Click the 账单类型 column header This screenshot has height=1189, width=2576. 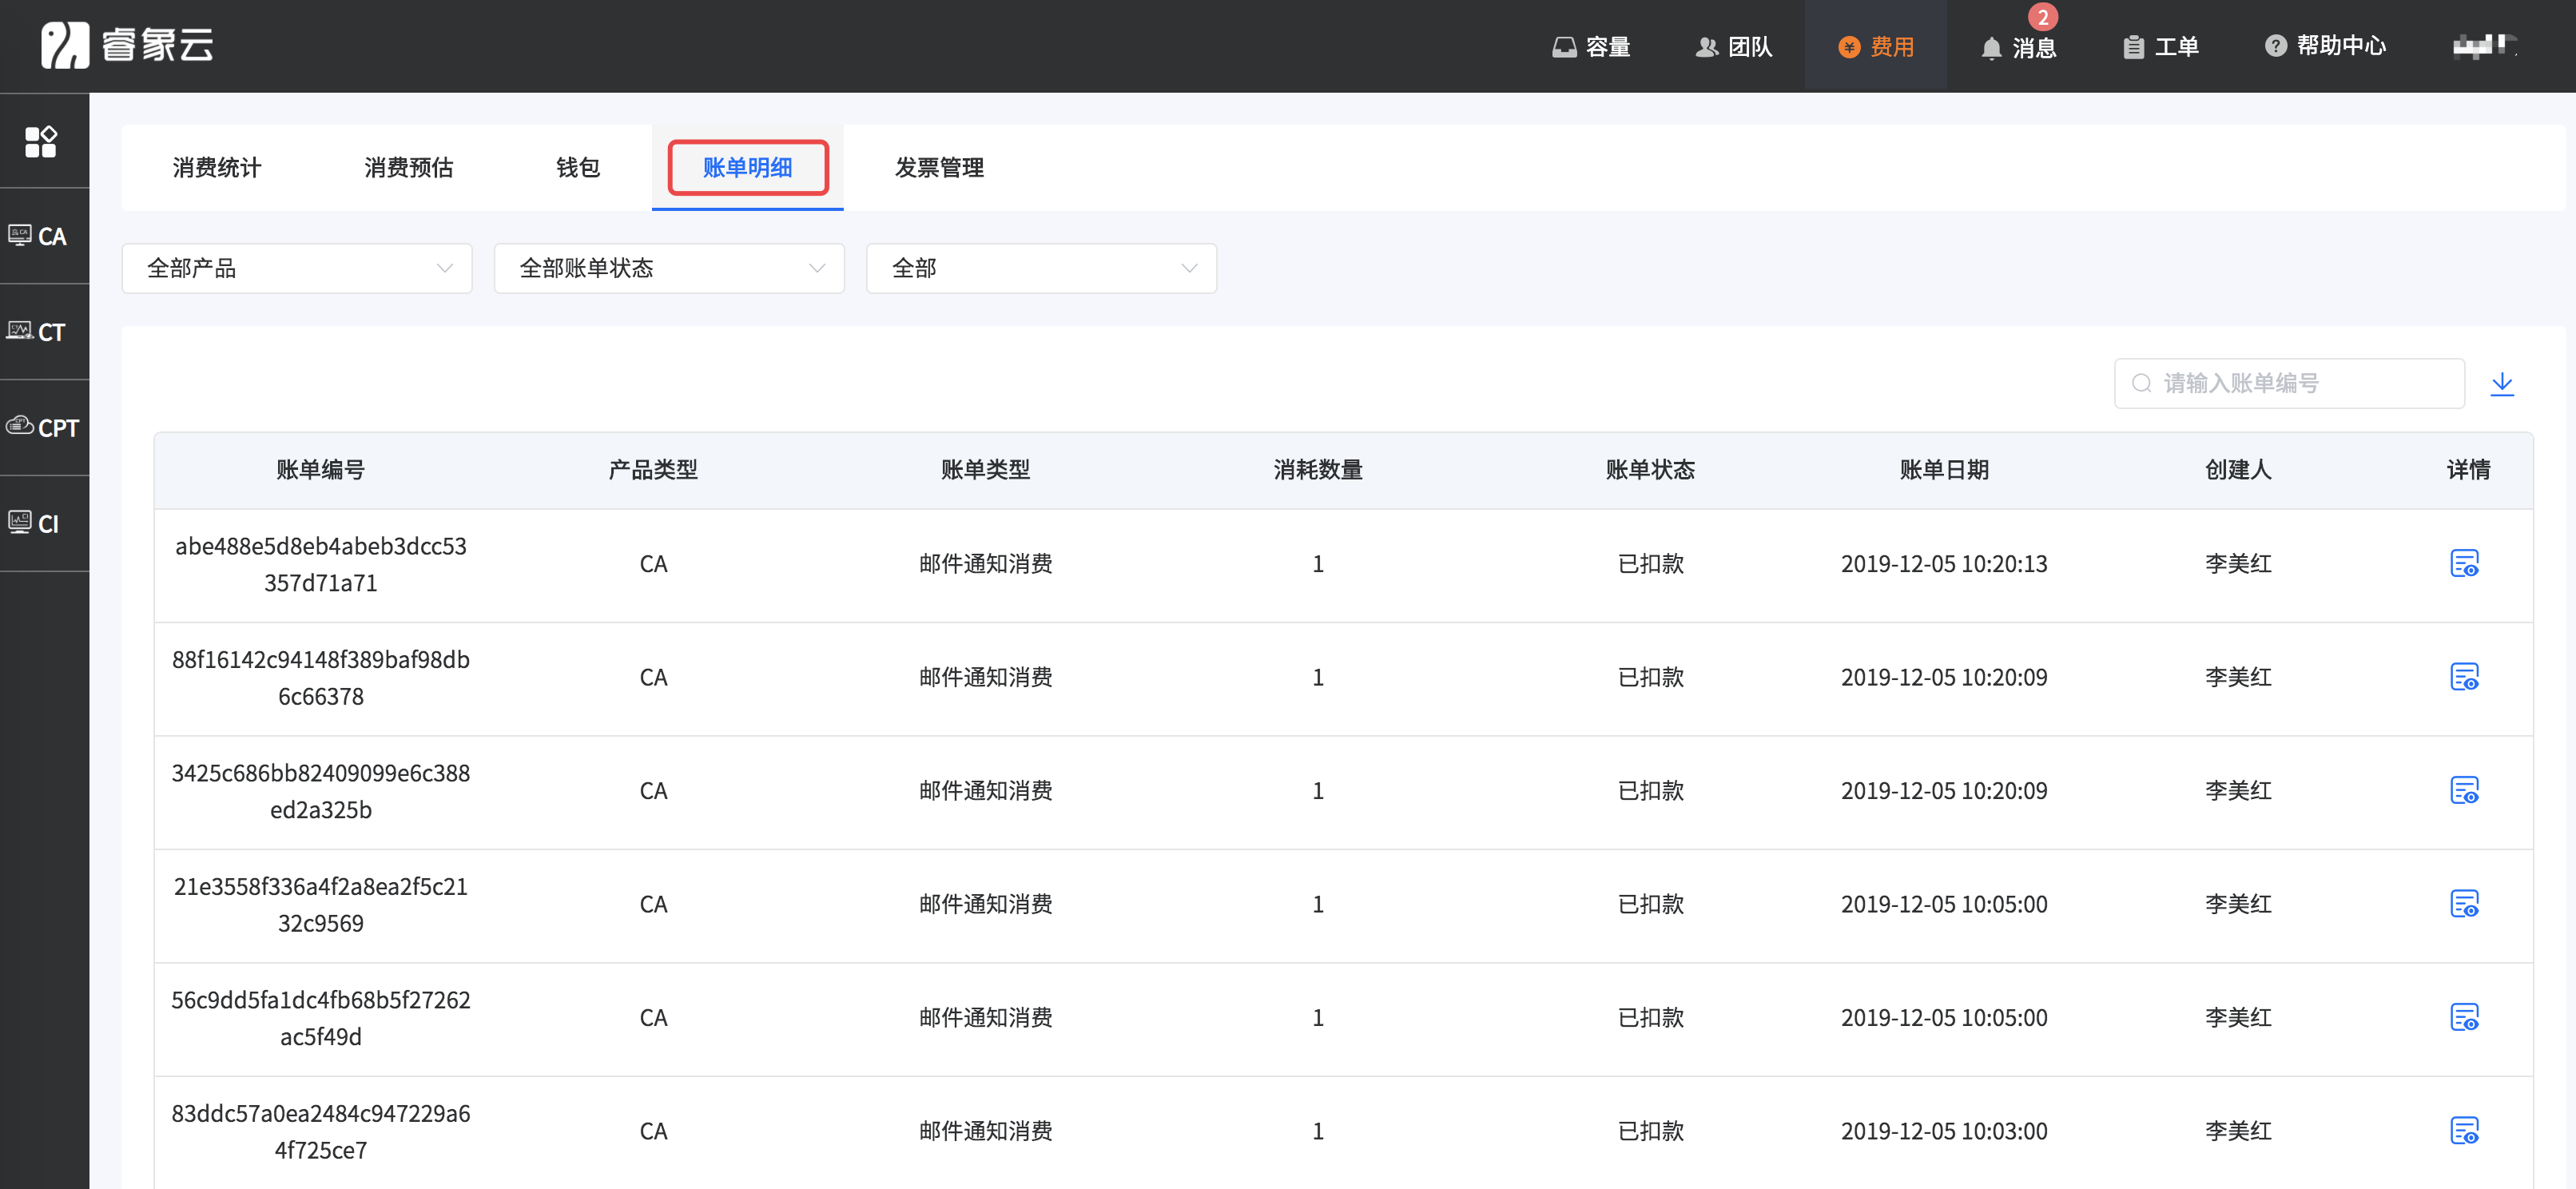(x=985, y=469)
